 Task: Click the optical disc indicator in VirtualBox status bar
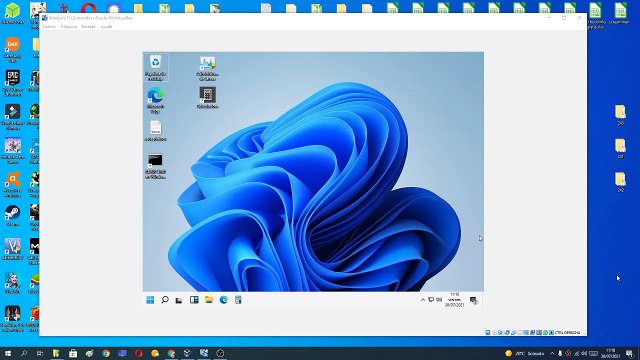pos(494,333)
